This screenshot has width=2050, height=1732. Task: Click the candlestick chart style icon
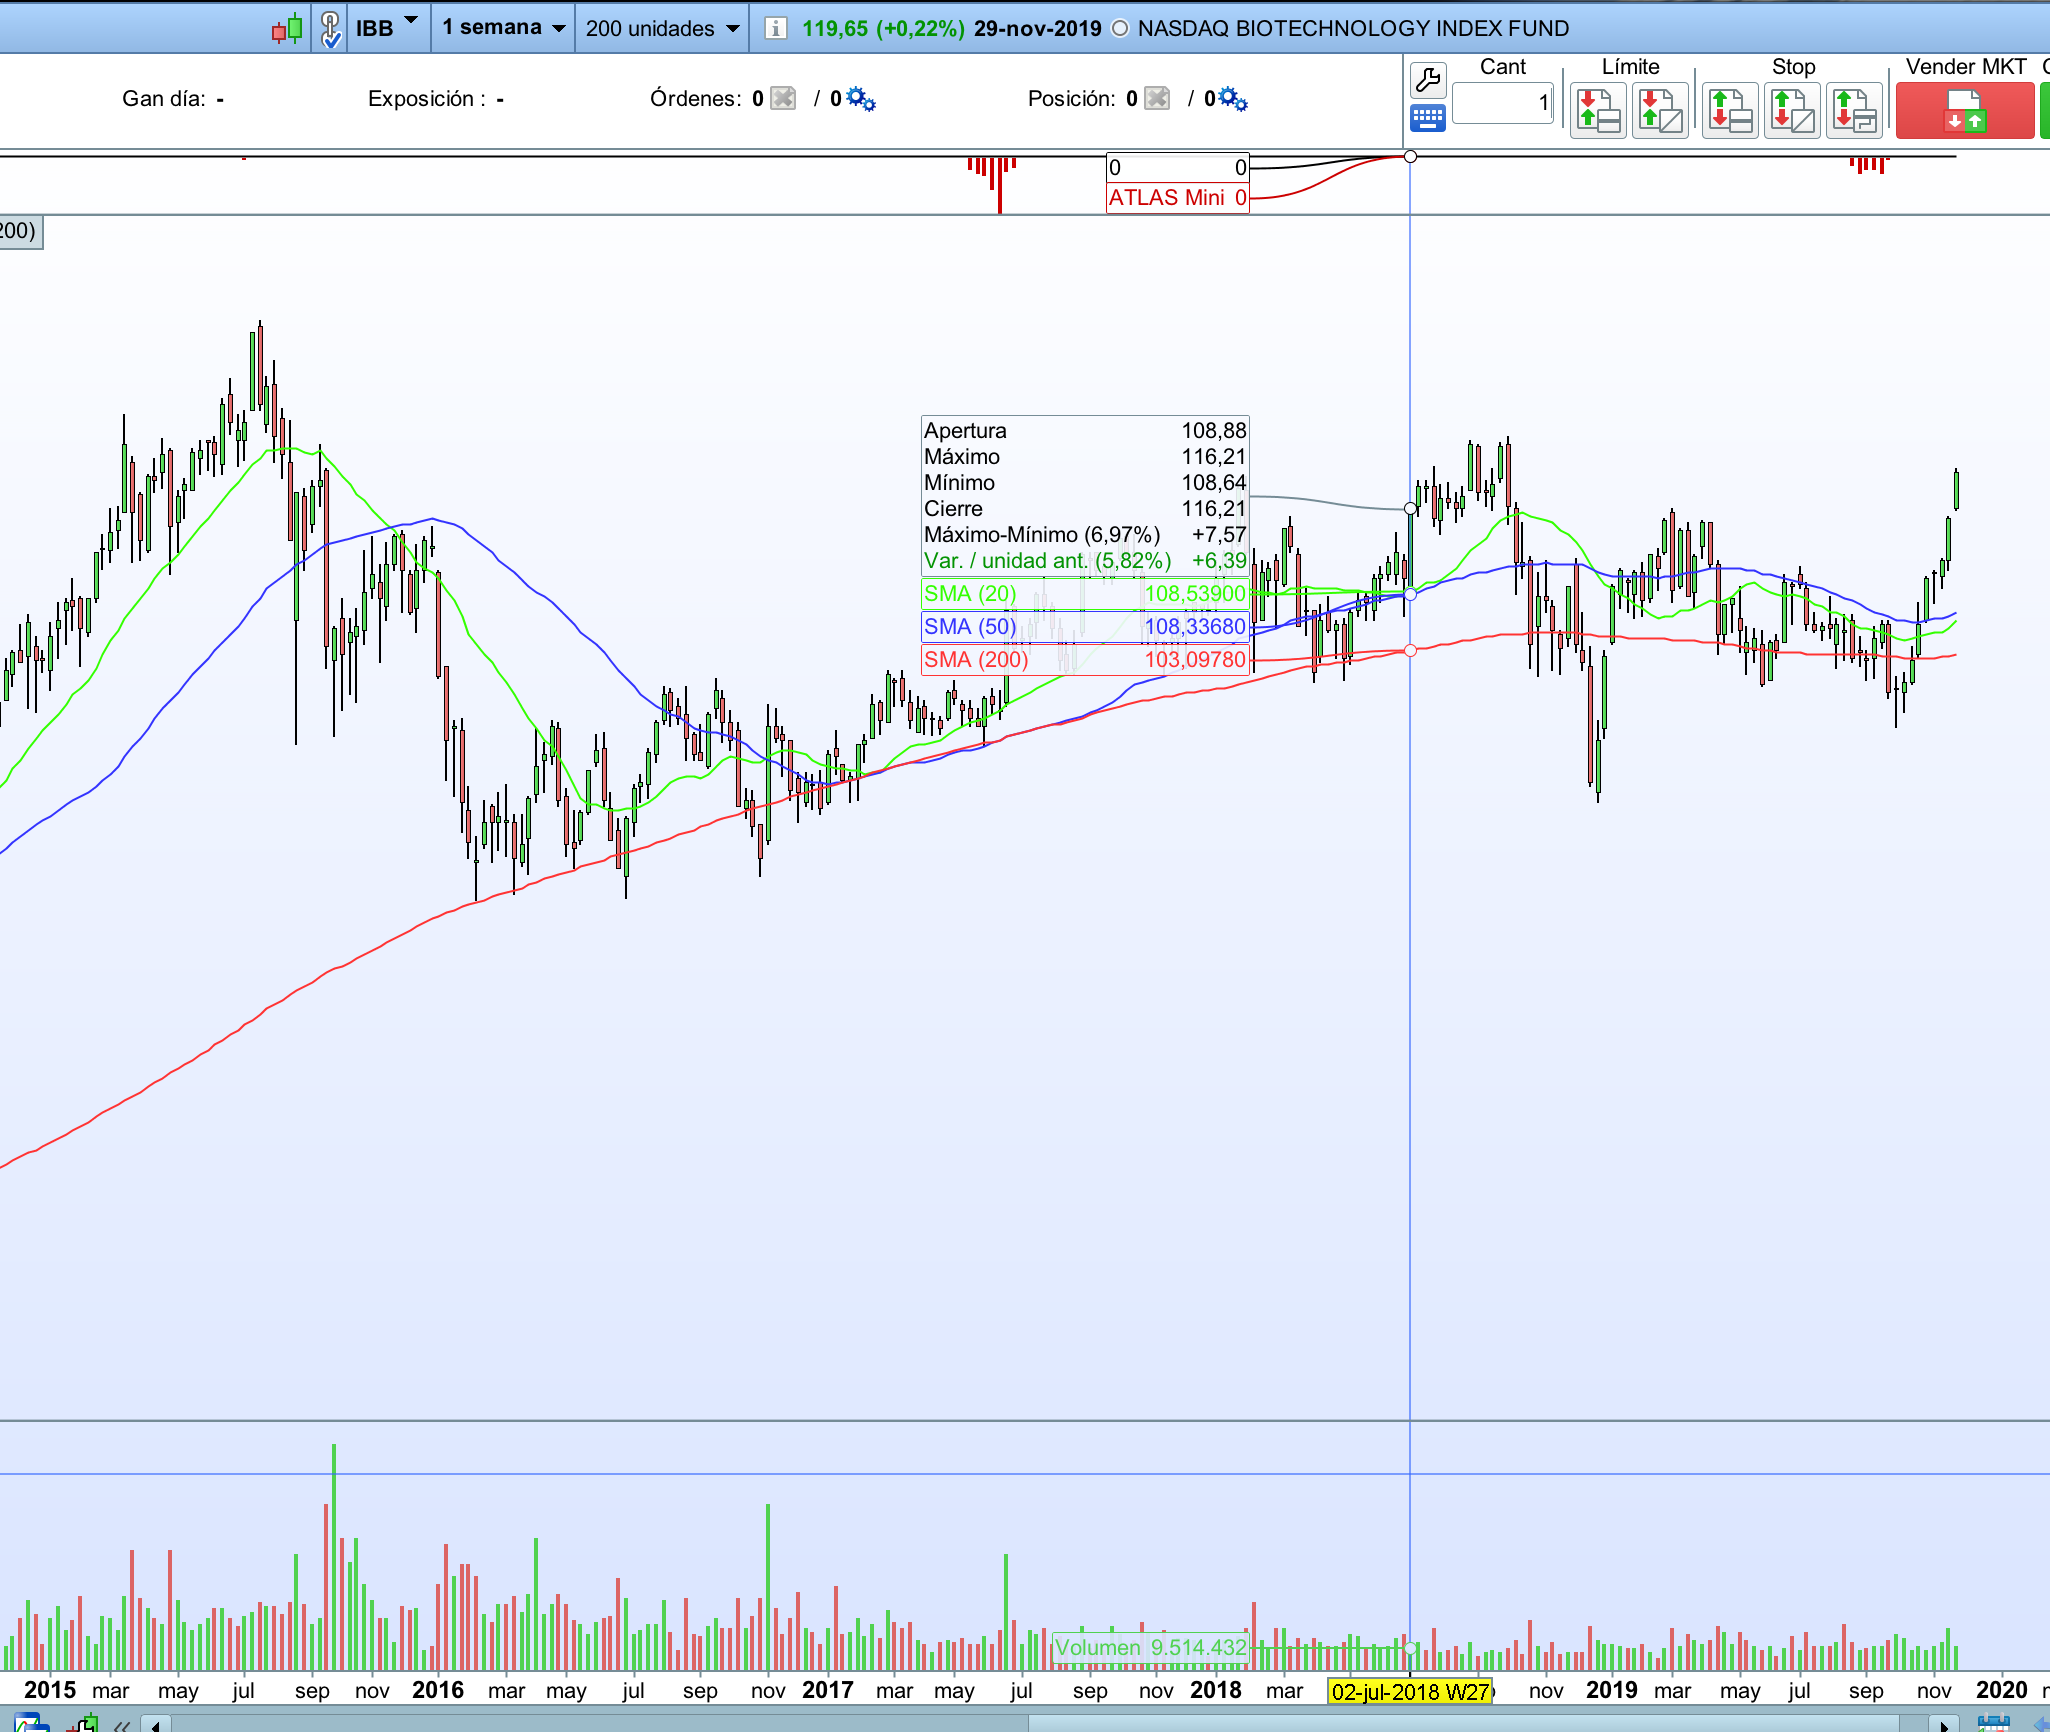tap(287, 28)
